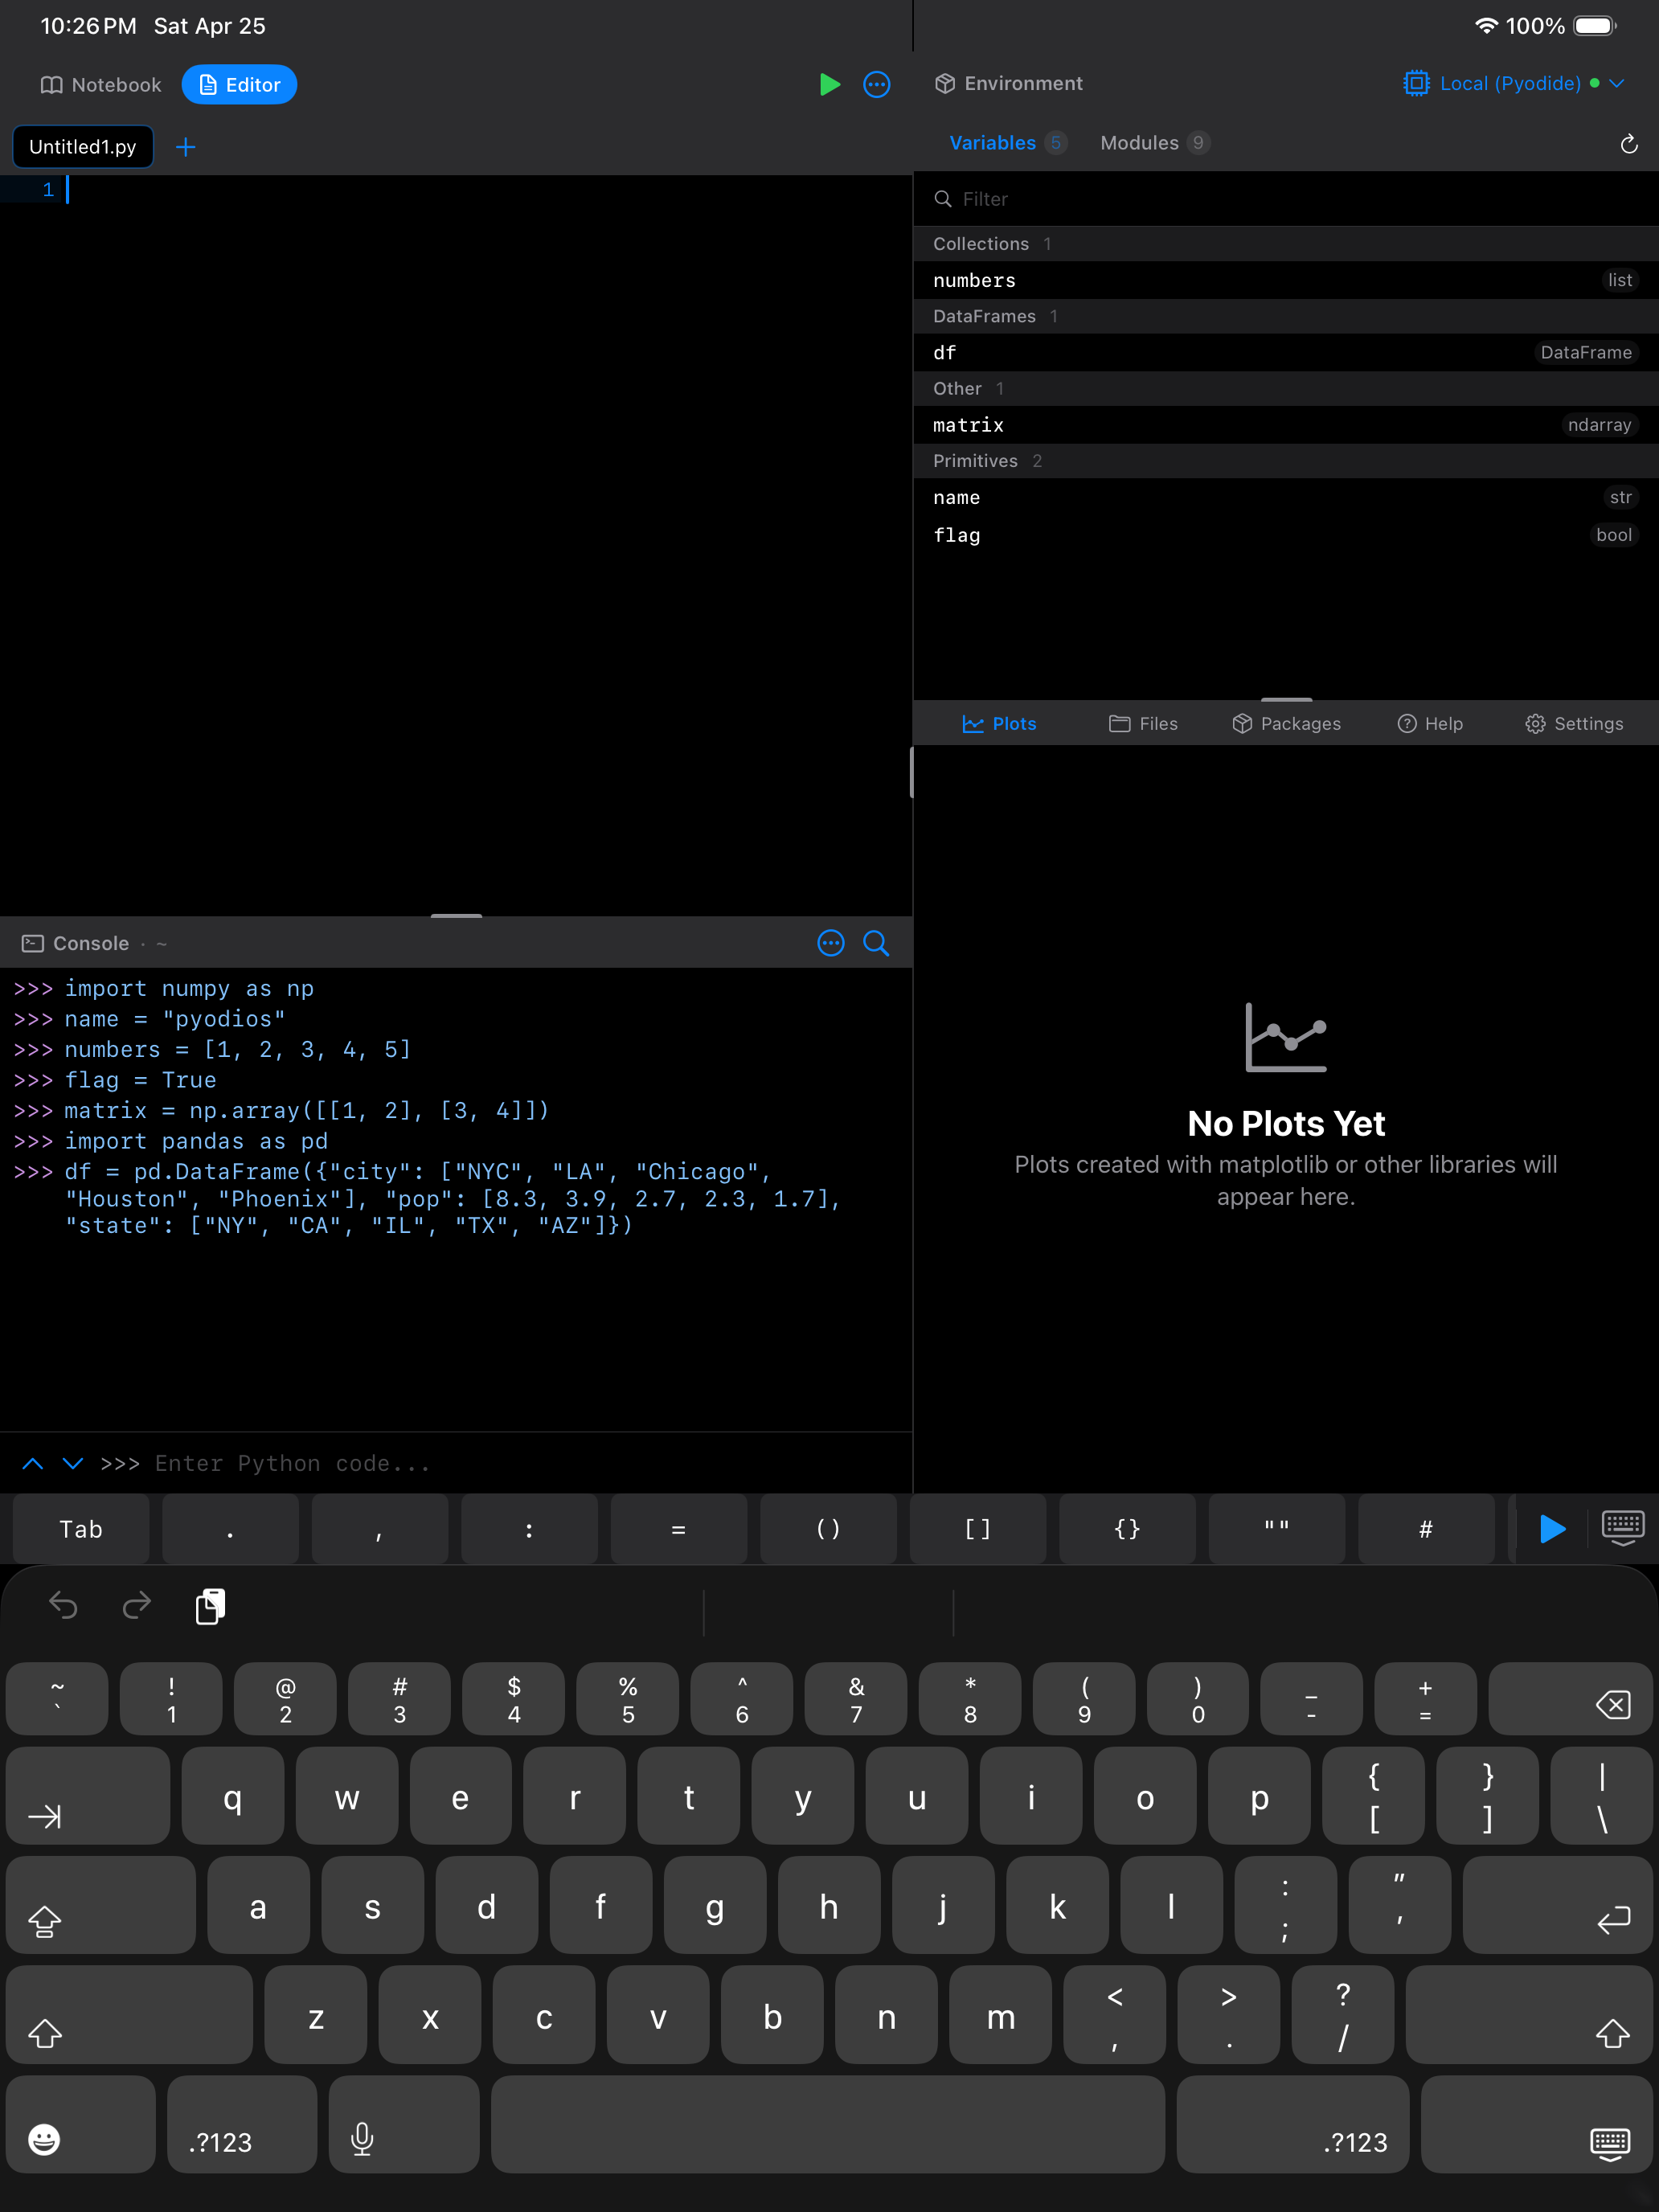Insert curly braces from accessory bar
This screenshot has height=2212, width=1659.
click(x=1127, y=1529)
